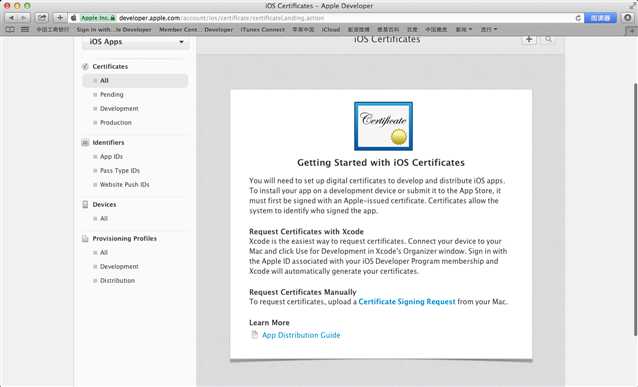
Task: Go forward with the Safari forward arrow
Action: (x=24, y=18)
